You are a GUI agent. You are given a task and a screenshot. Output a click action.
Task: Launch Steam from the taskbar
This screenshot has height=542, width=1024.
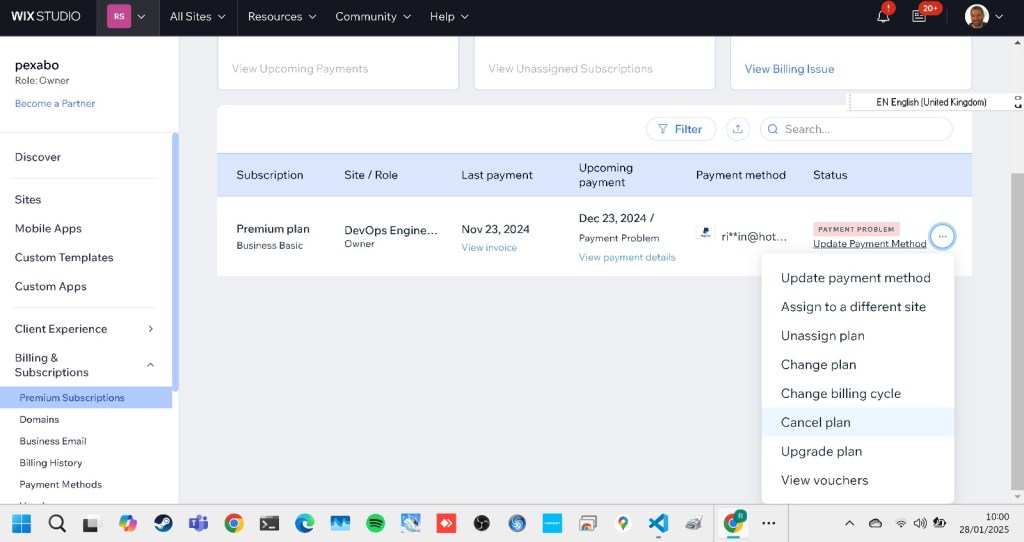(x=163, y=523)
